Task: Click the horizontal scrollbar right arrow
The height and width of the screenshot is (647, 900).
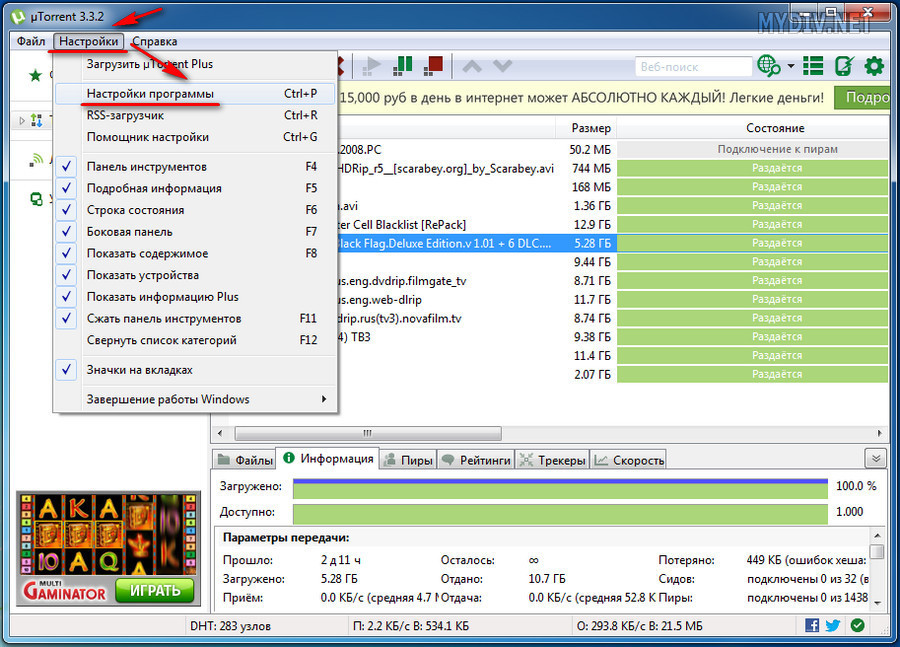Action: point(879,433)
